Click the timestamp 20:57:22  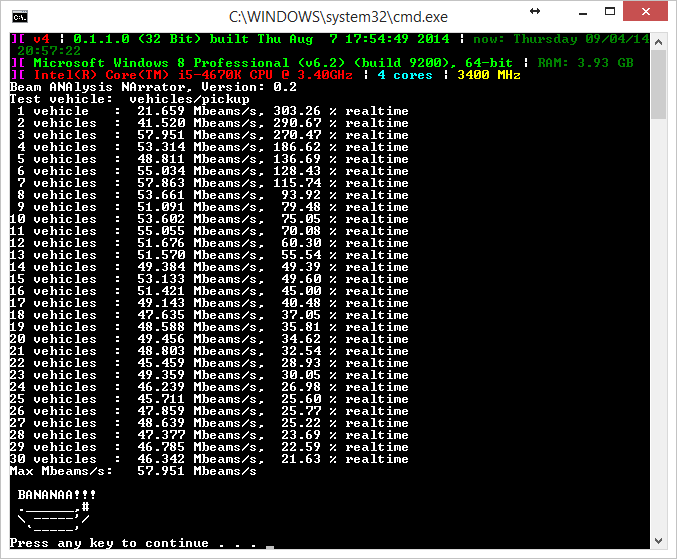tap(49, 51)
